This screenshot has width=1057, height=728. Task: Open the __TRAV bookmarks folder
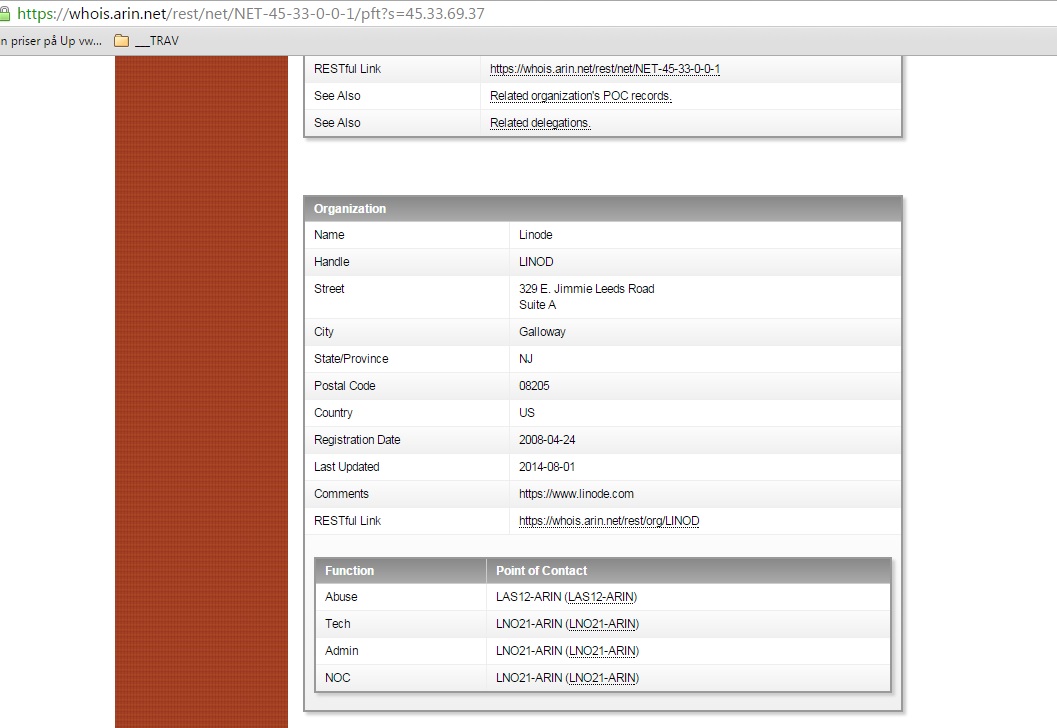(147, 40)
